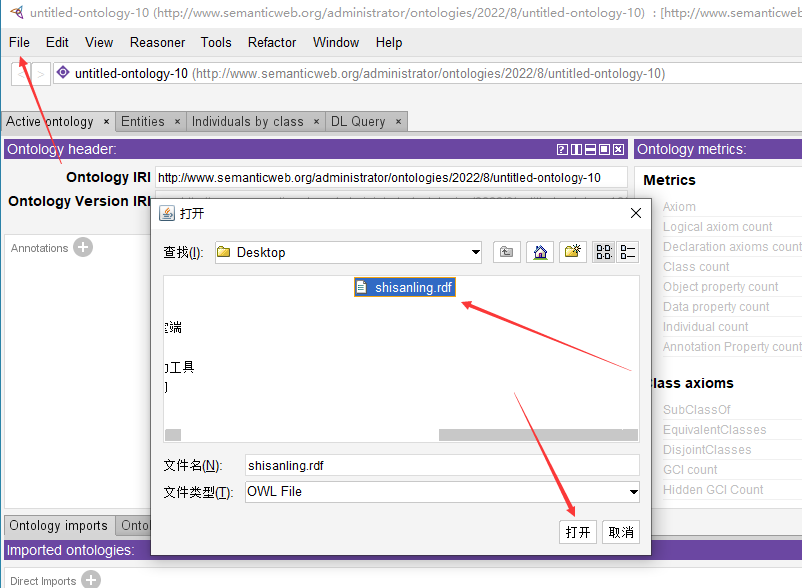Float the Ontology header view
The image size is (802, 588).
point(605,149)
